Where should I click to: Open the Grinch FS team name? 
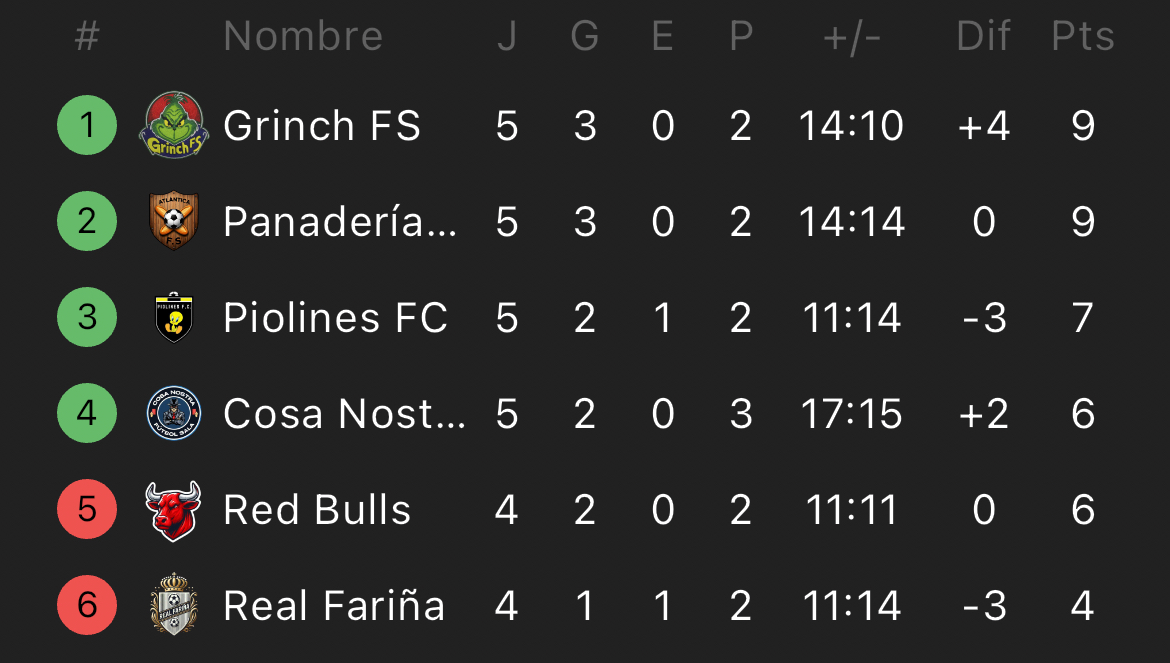pos(322,126)
